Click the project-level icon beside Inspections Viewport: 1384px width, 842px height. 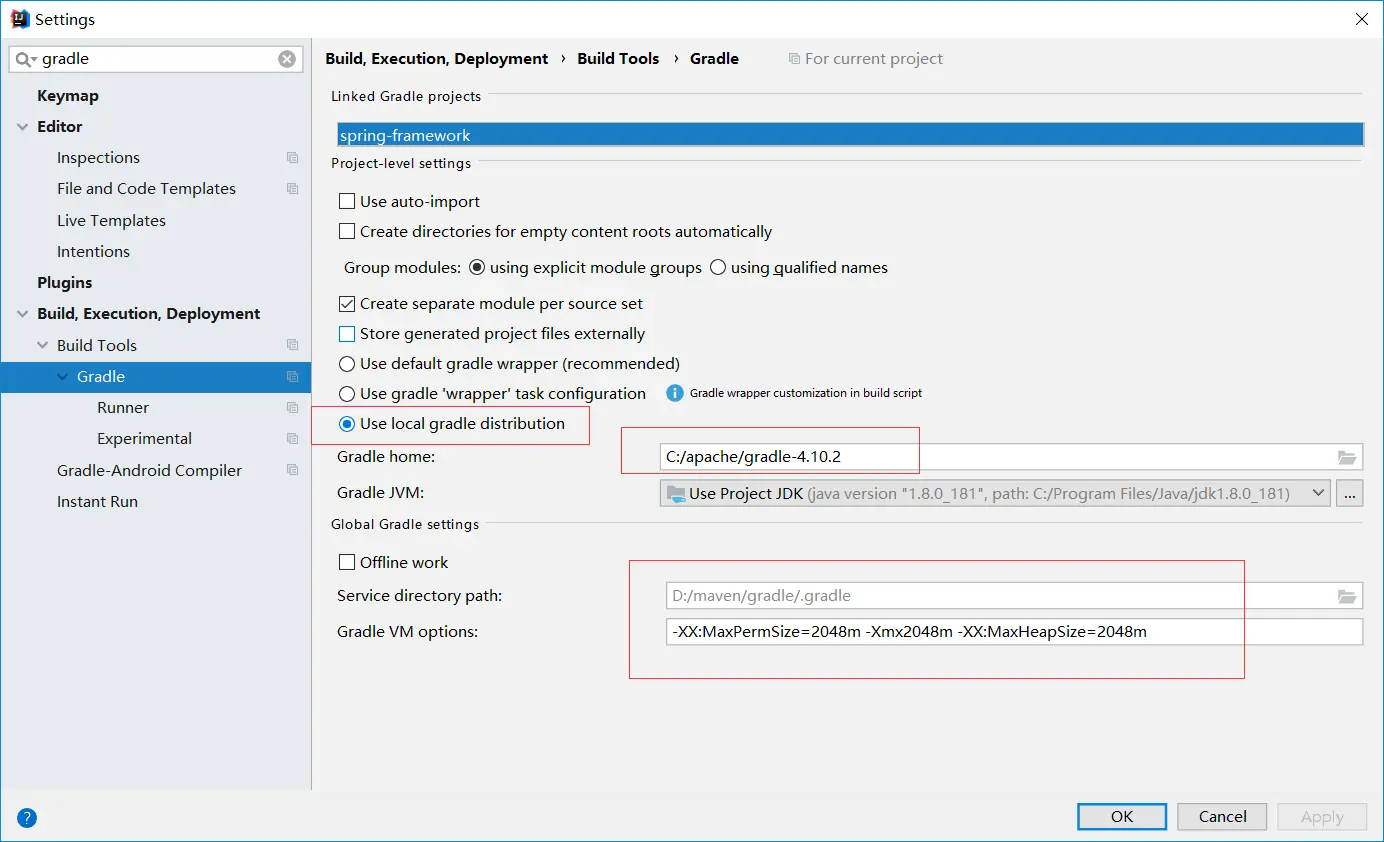[x=292, y=158]
